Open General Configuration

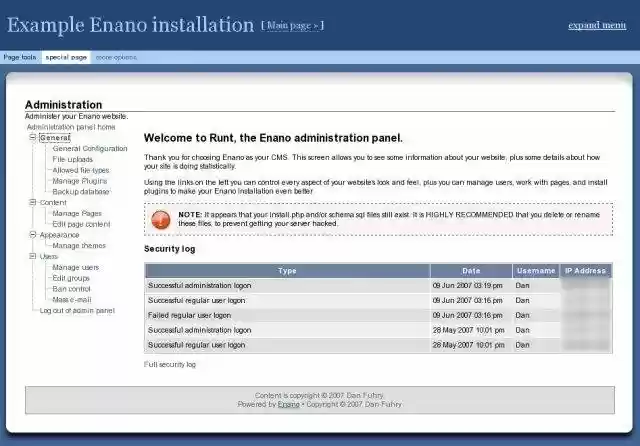(90, 149)
